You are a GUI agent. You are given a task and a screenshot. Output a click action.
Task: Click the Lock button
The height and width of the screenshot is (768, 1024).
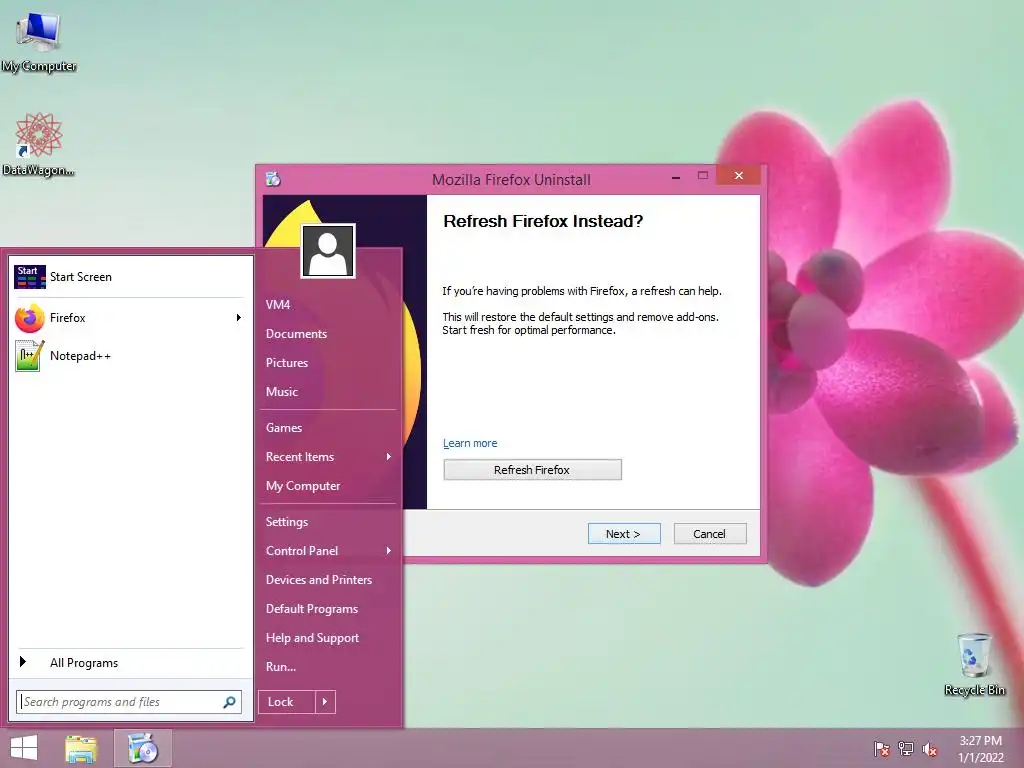287,702
